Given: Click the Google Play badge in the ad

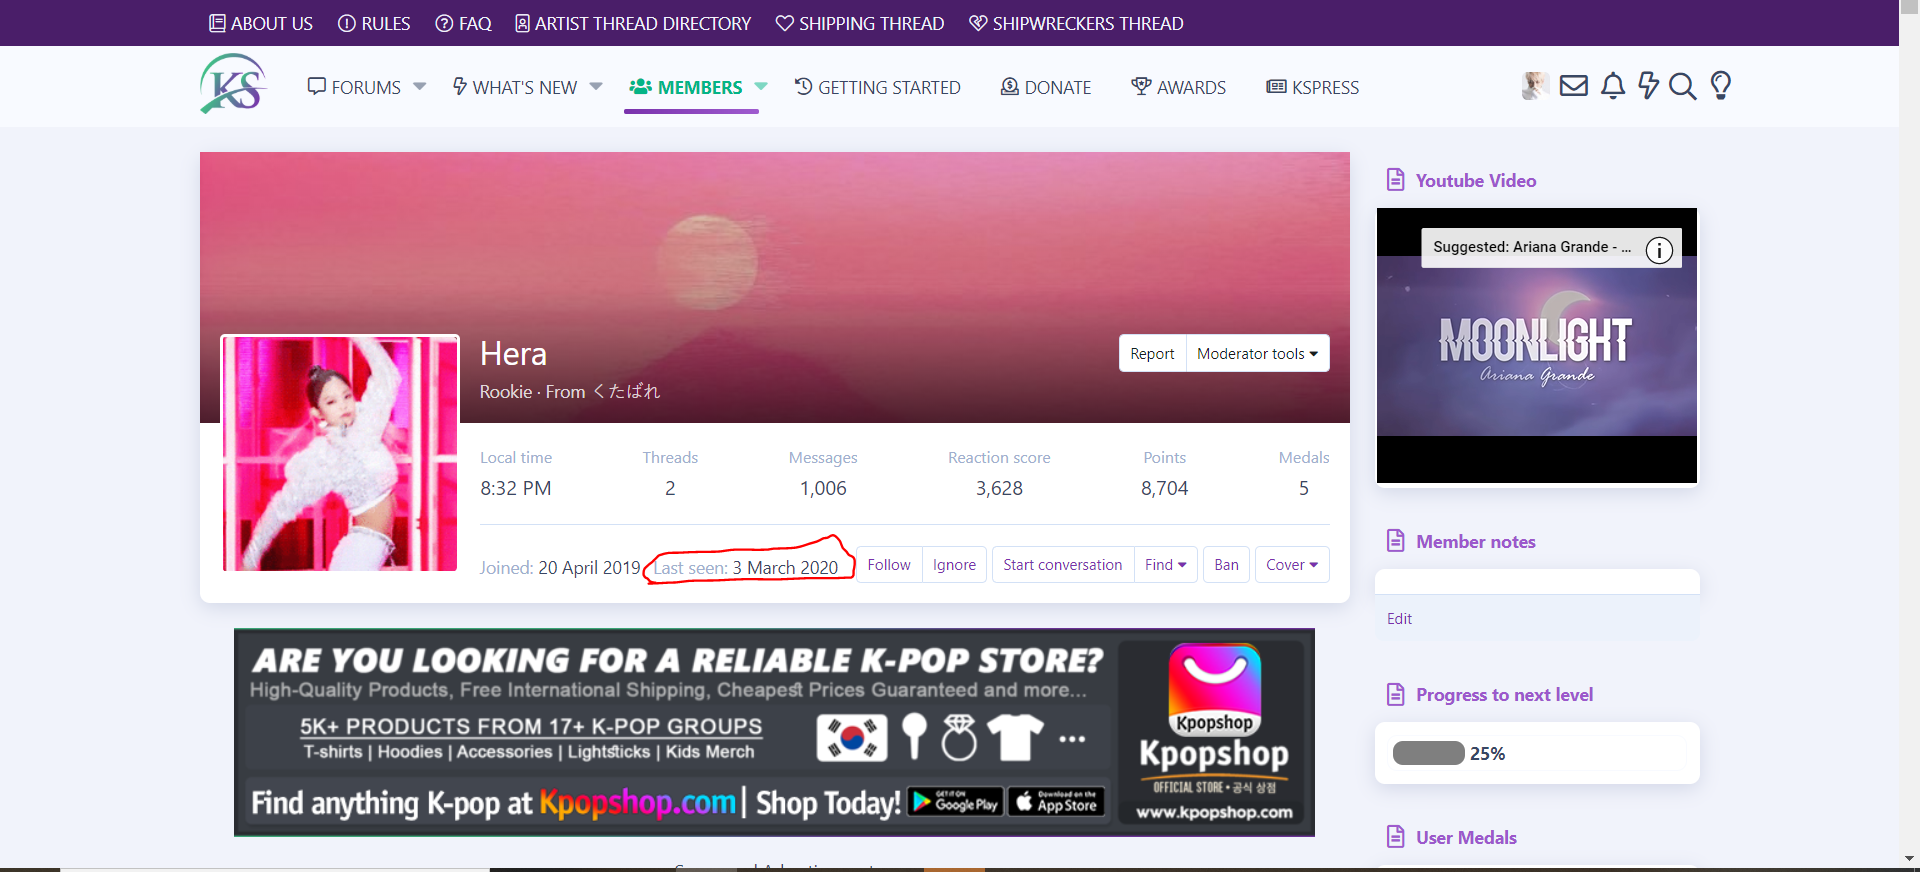Looking at the screenshot, I should 955,802.
